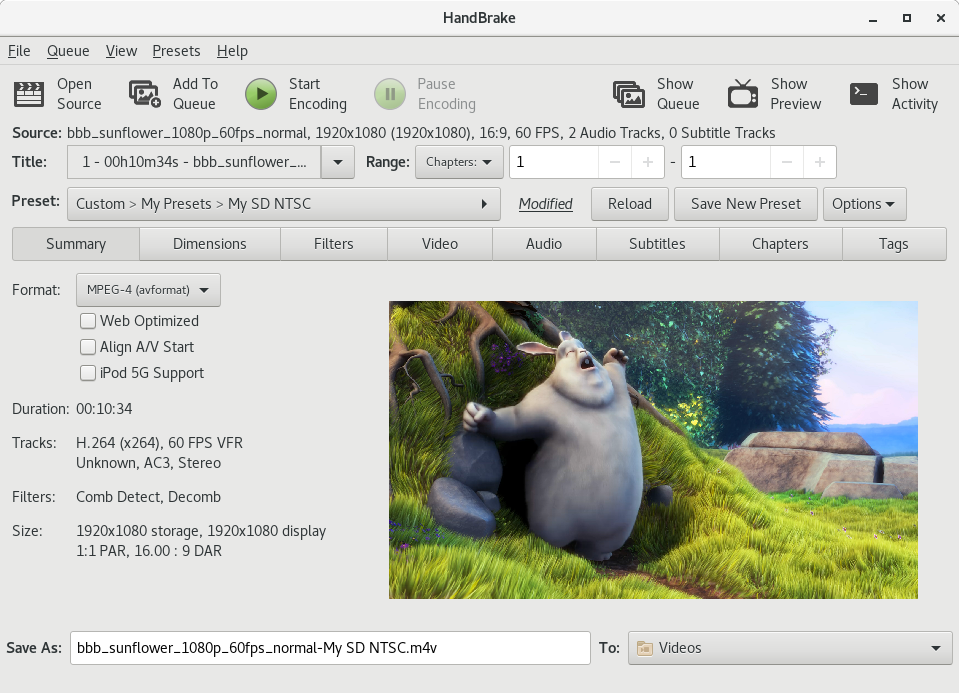The width and height of the screenshot is (959, 693).
Task: Open the View menu
Action: click(x=121, y=51)
